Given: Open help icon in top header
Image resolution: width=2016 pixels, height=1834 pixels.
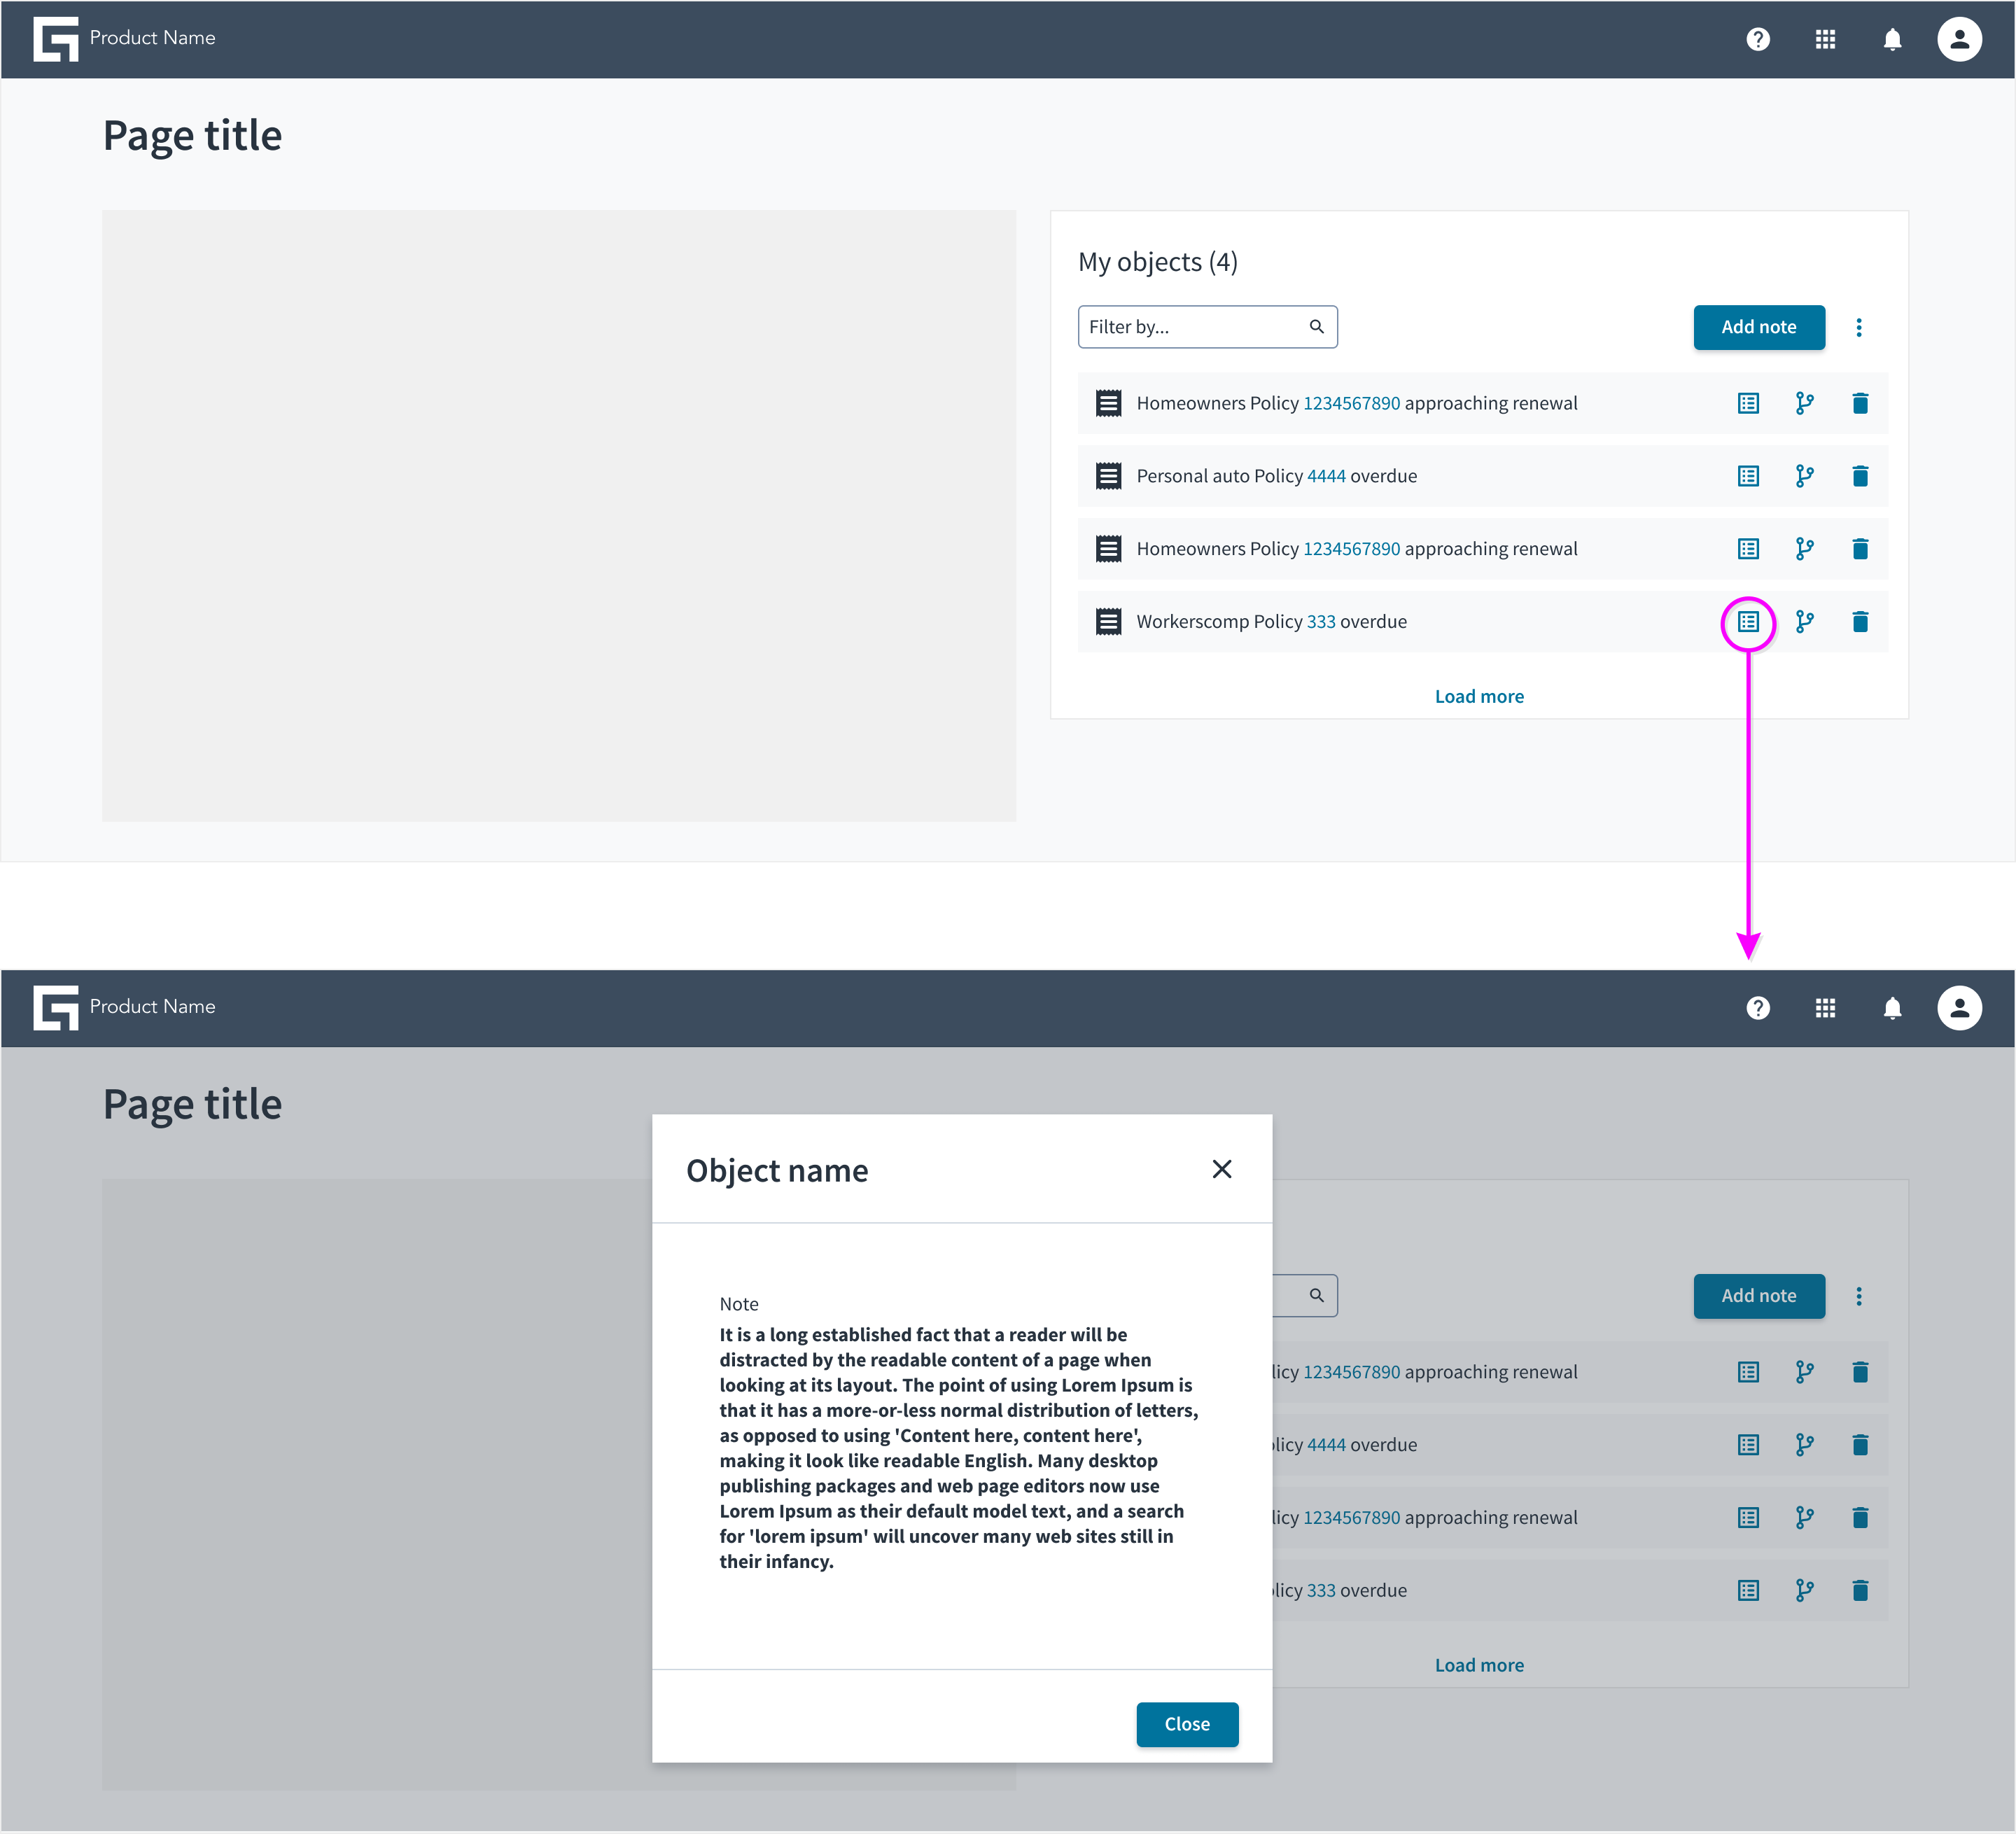Looking at the screenshot, I should (x=1757, y=39).
